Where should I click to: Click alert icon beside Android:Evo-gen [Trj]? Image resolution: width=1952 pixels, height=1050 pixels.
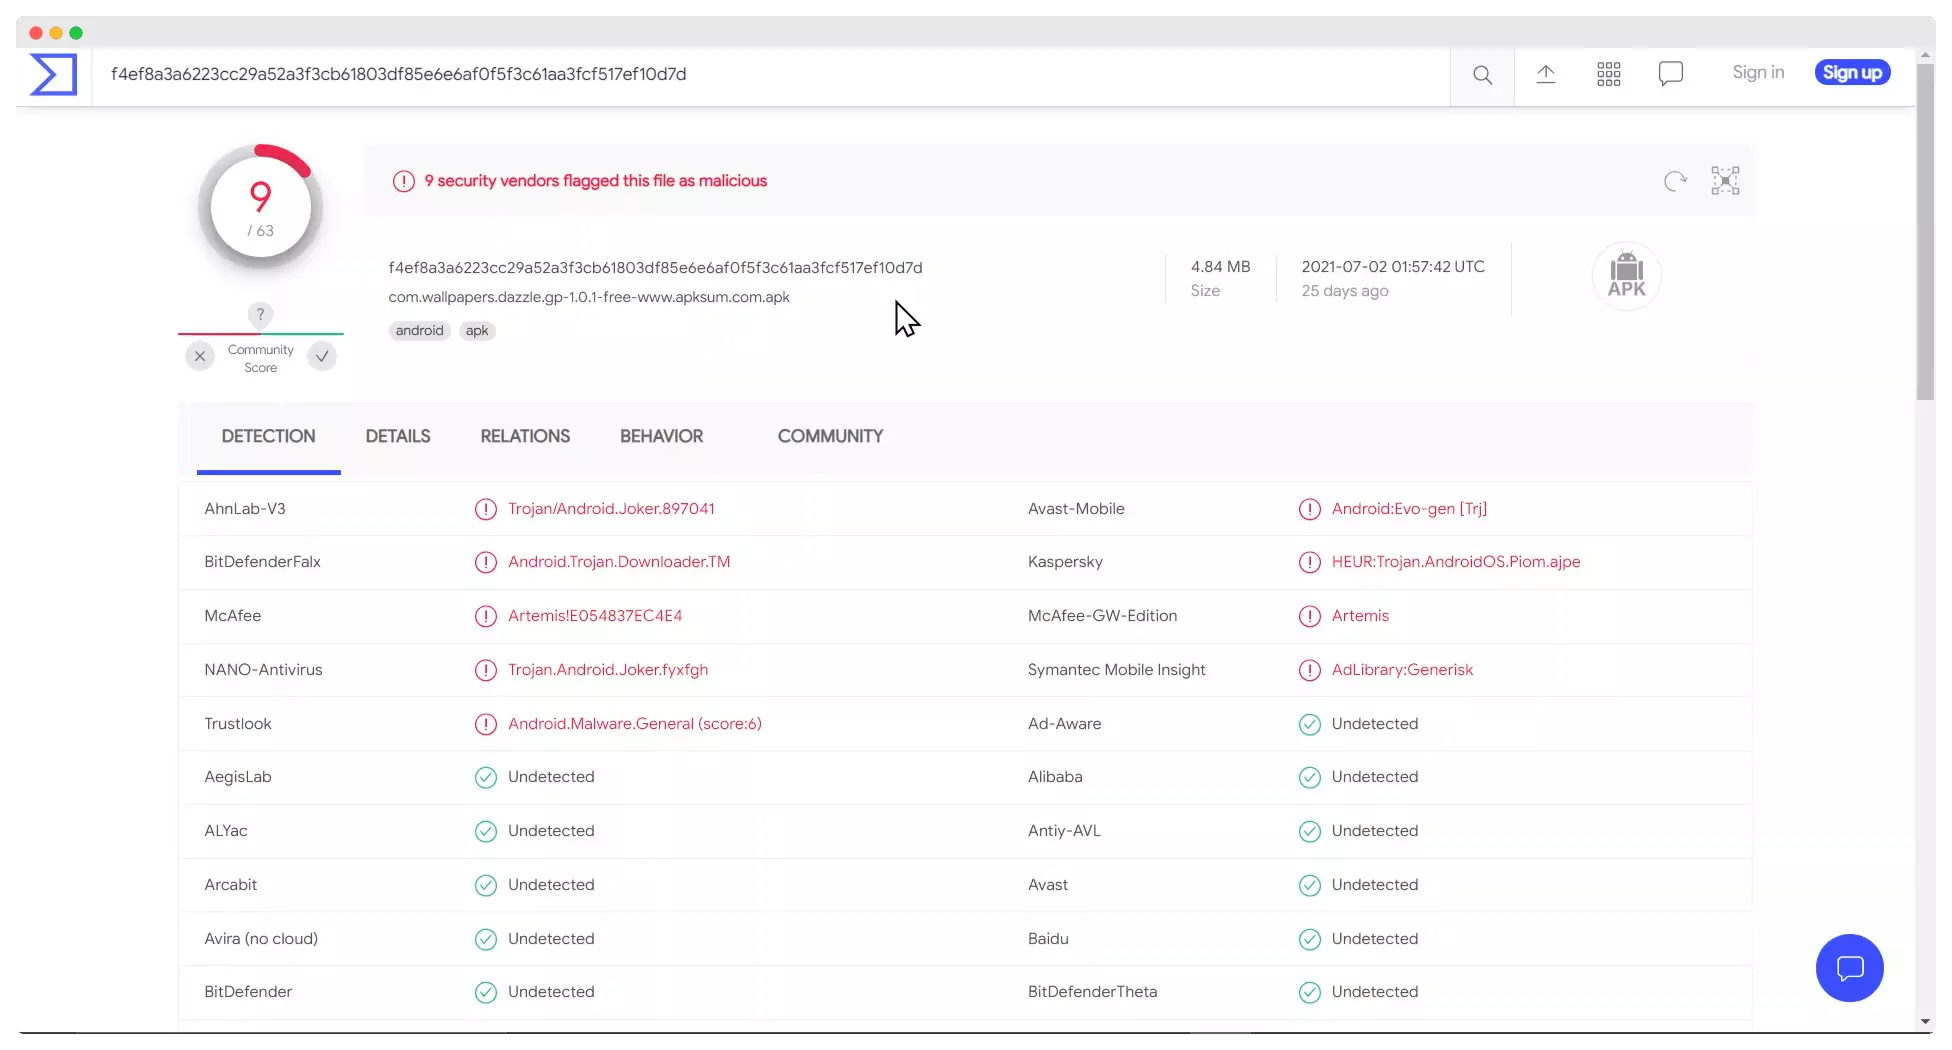coord(1309,509)
